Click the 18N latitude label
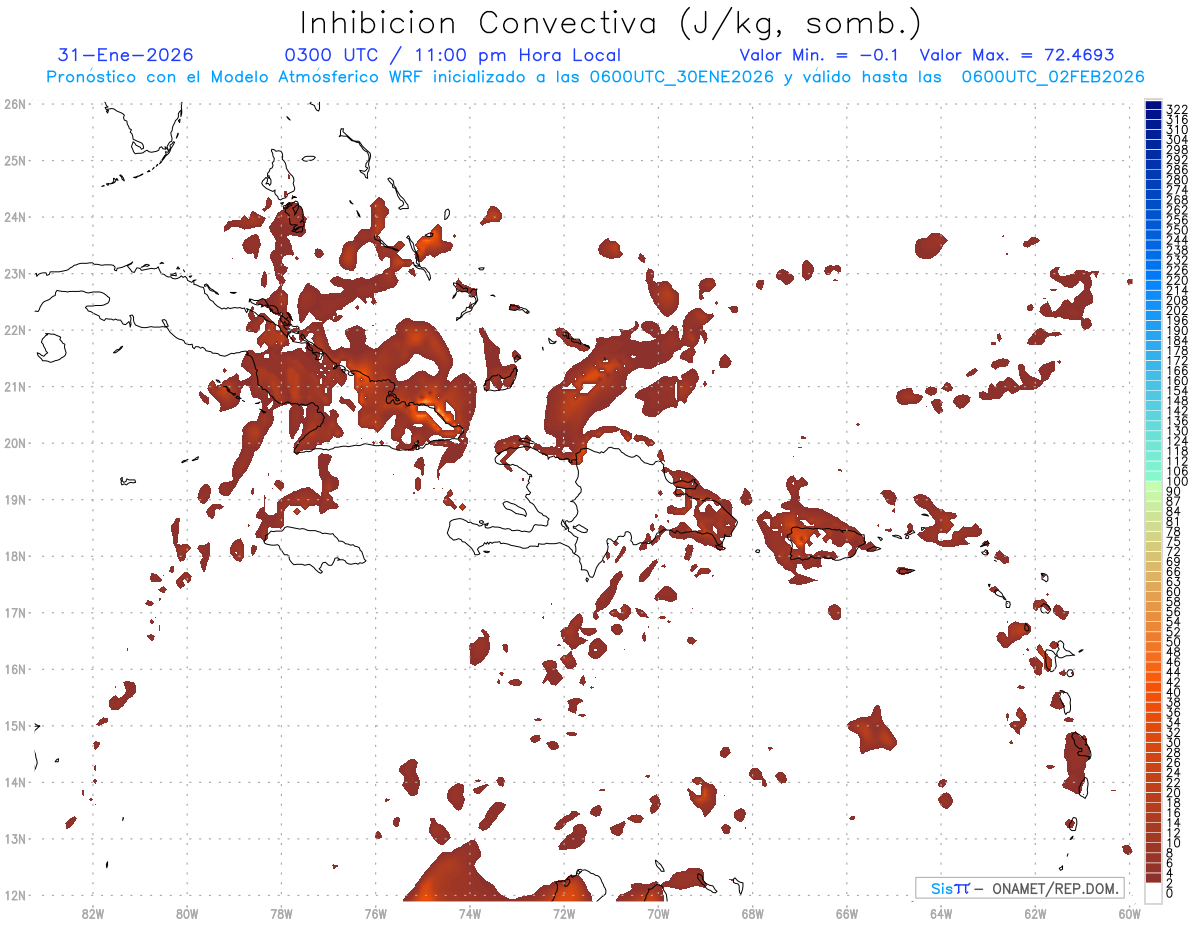This screenshot has height=927, width=1200. pyautogui.click(x=15, y=556)
